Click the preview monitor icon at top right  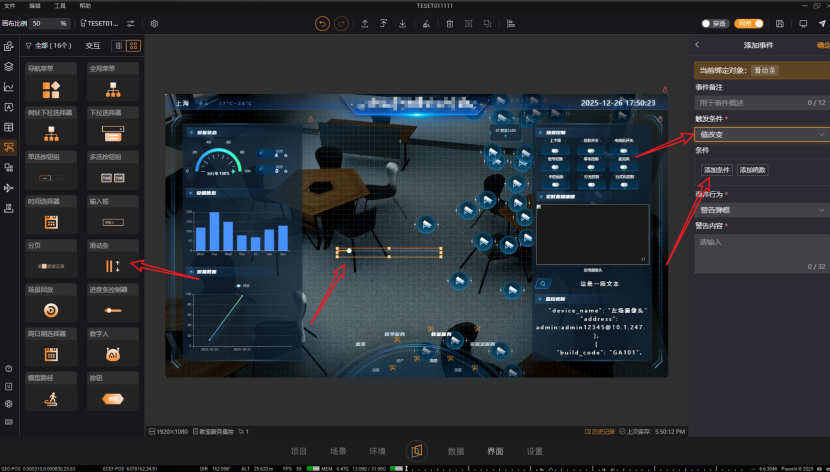pos(803,23)
